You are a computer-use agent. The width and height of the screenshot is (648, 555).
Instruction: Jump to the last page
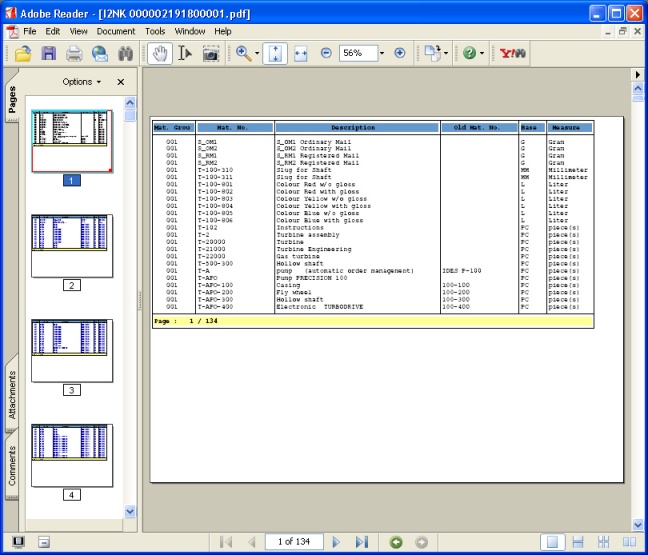coord(361,542)
